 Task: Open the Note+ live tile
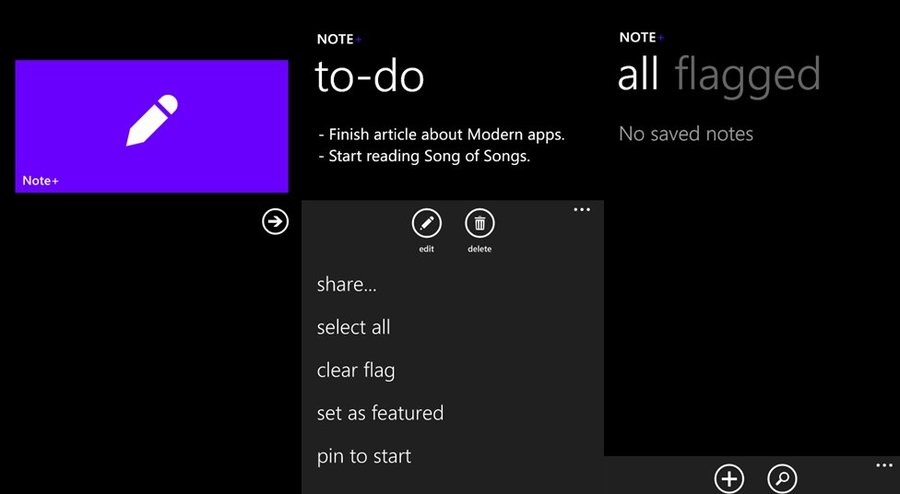point(152,126)
